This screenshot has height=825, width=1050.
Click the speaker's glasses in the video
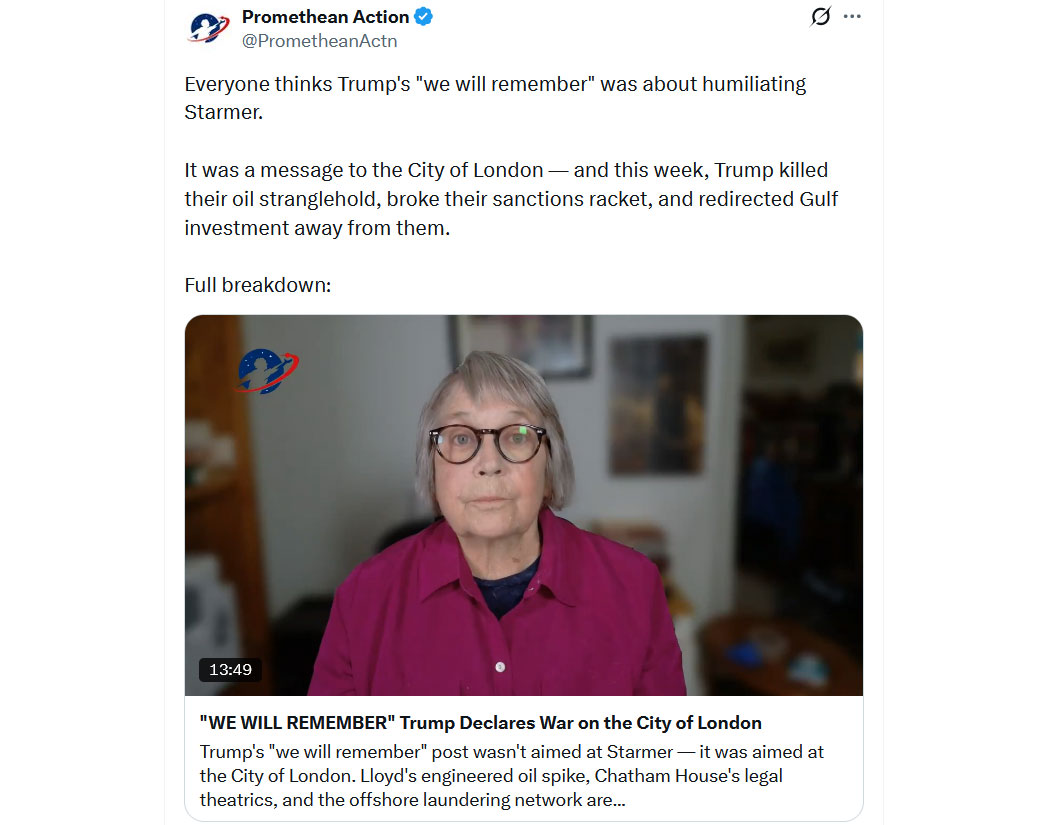click(x=489, y=443)
